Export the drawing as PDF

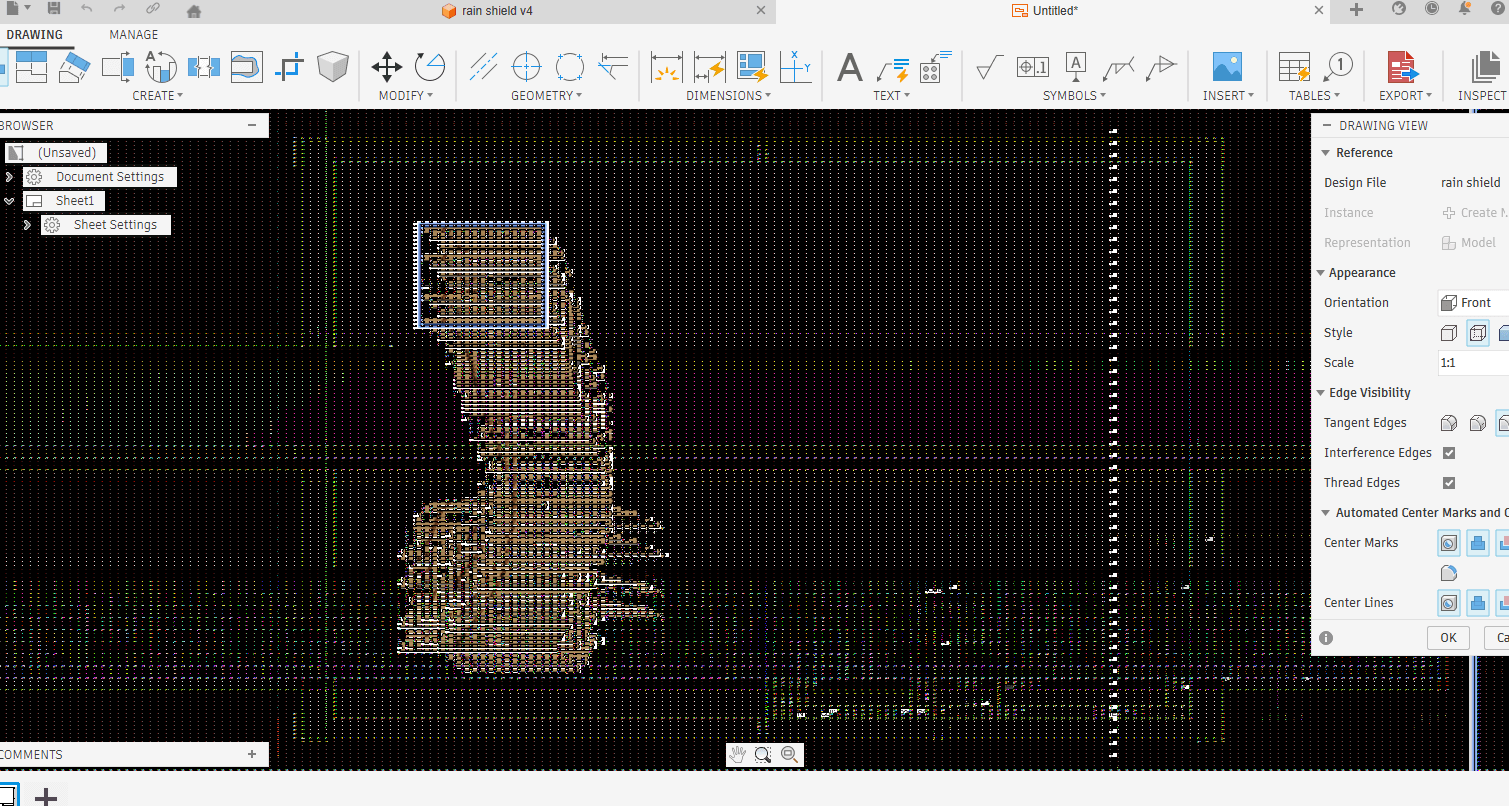[x=1403, y=68]
